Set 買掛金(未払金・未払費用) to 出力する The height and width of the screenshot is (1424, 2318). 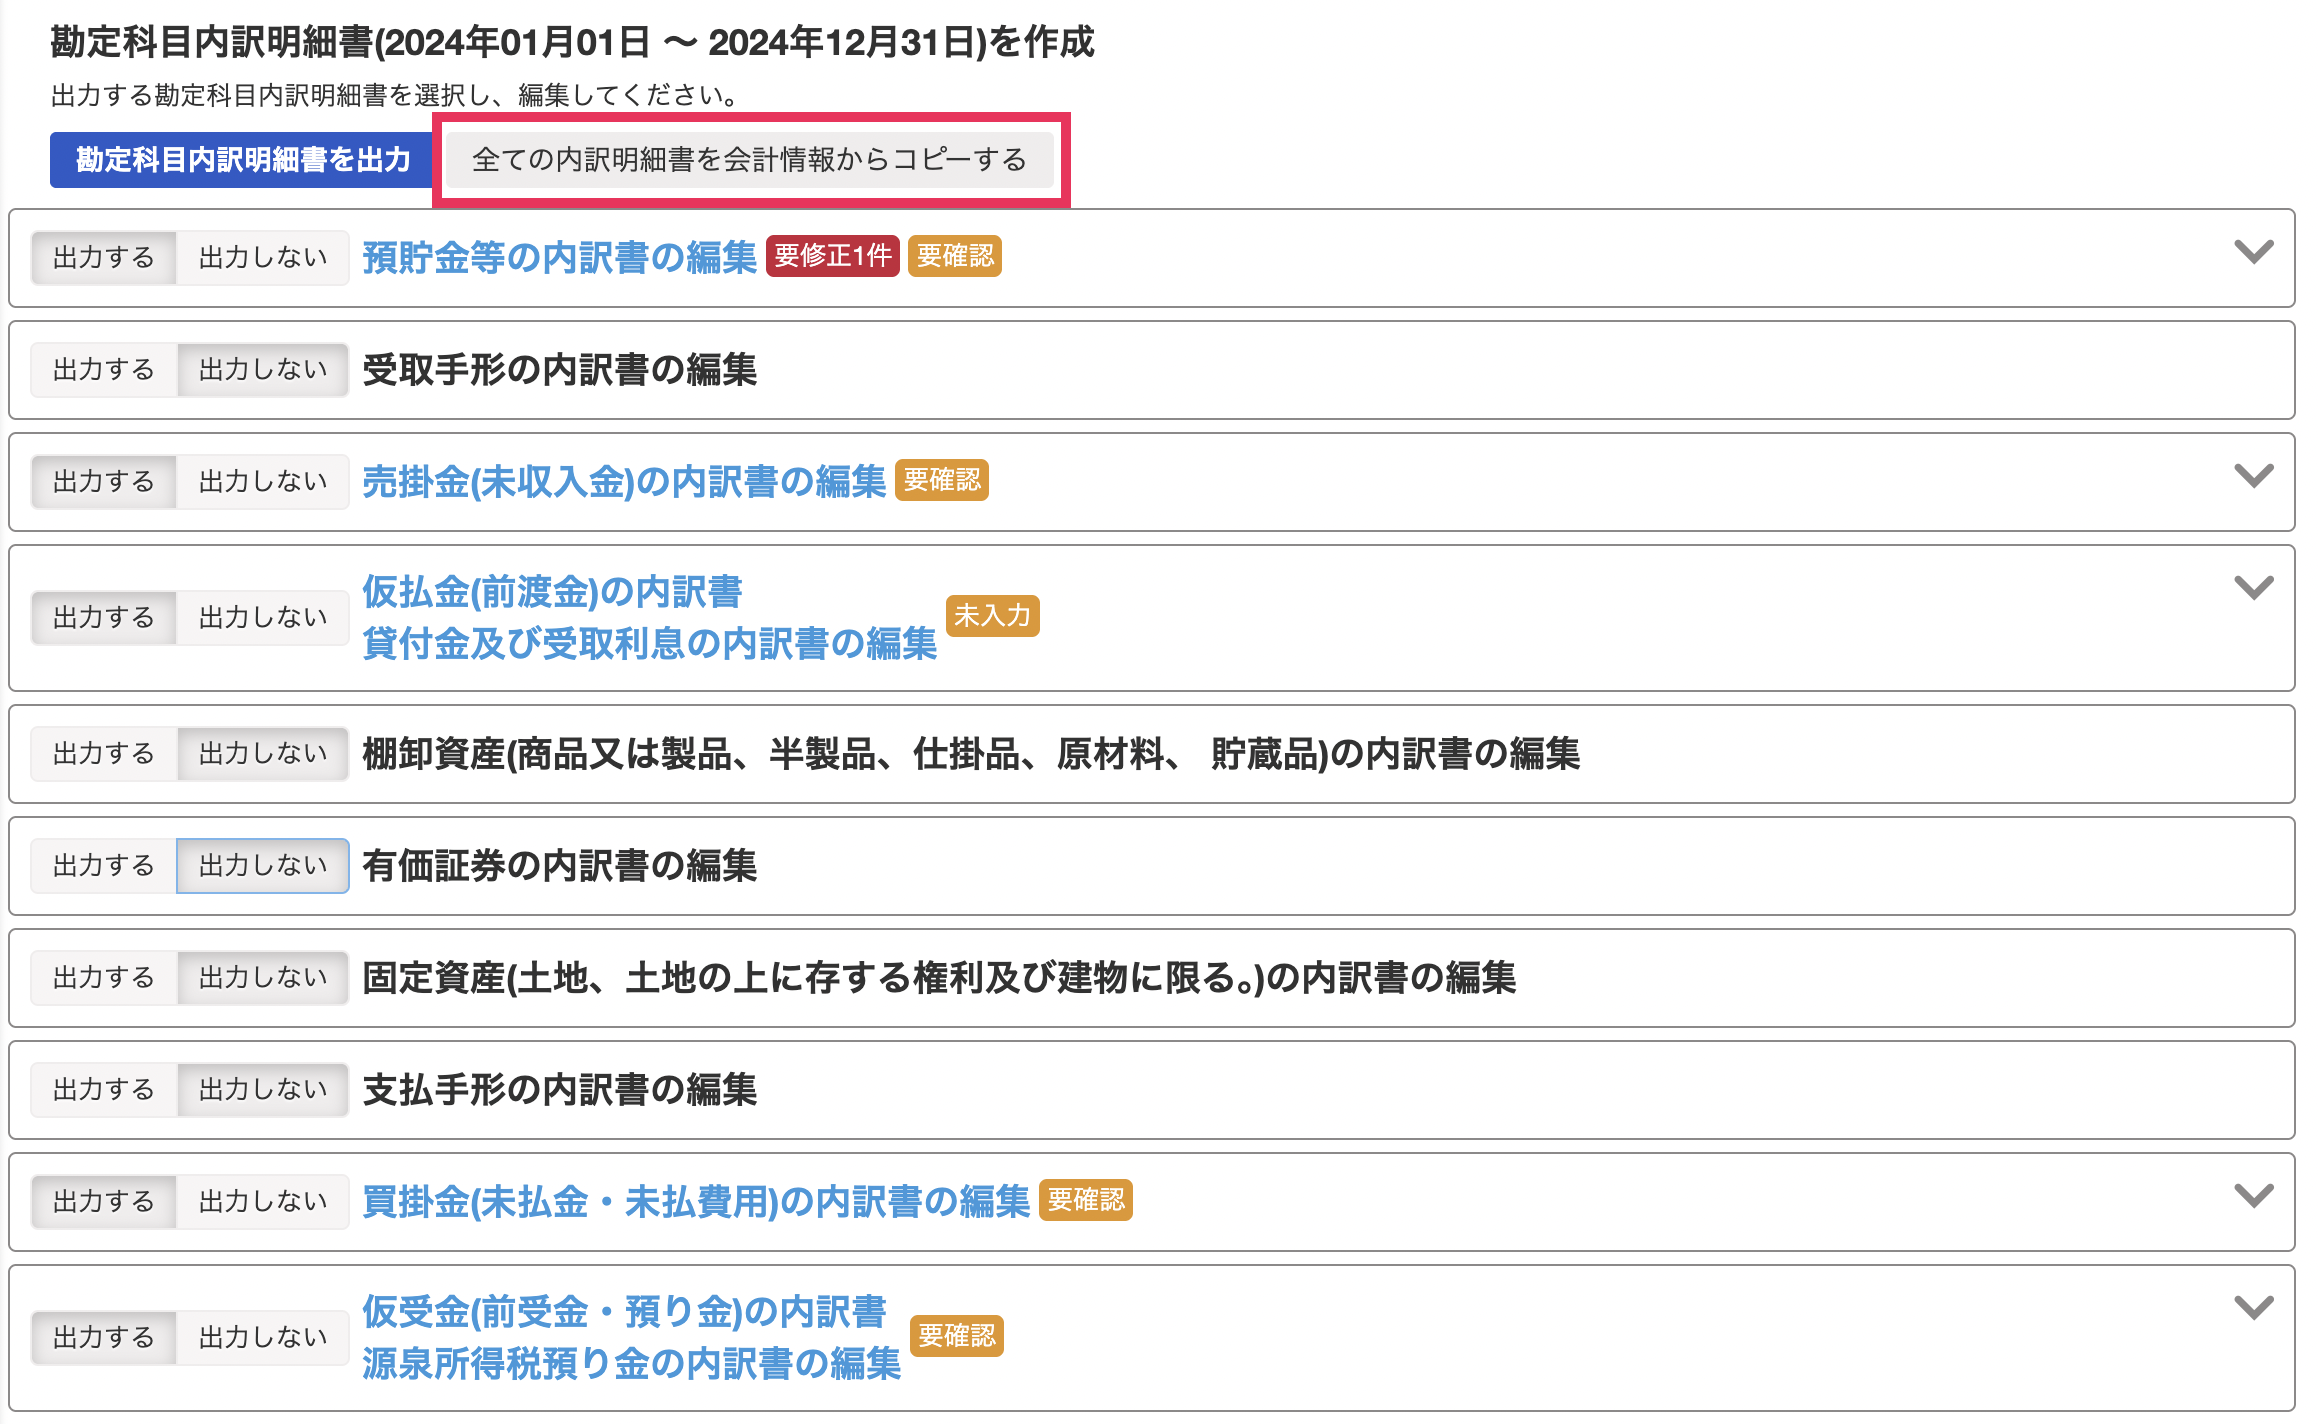click(x=104, y=1202)
